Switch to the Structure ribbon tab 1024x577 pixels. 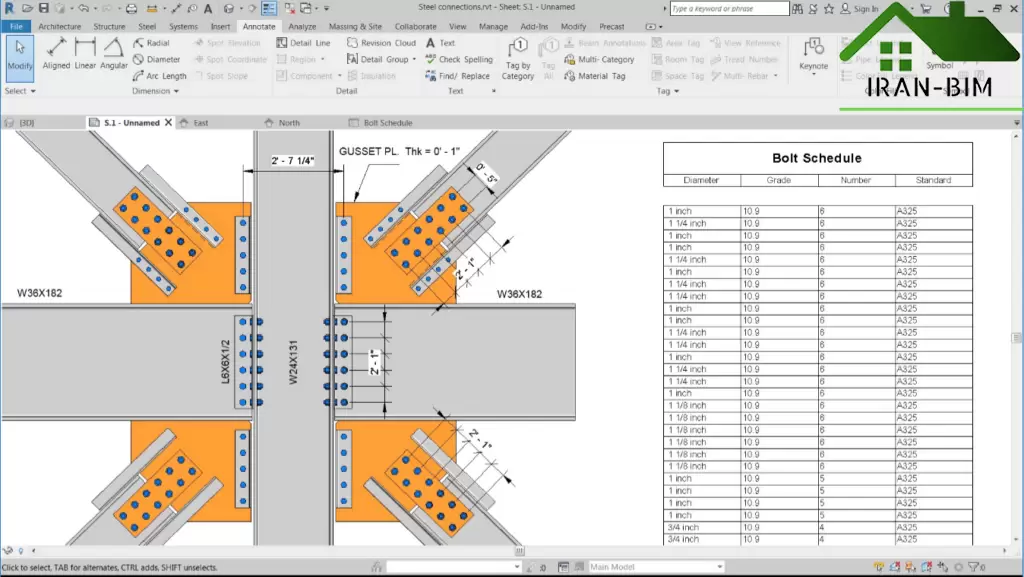[x=109, y=27]
